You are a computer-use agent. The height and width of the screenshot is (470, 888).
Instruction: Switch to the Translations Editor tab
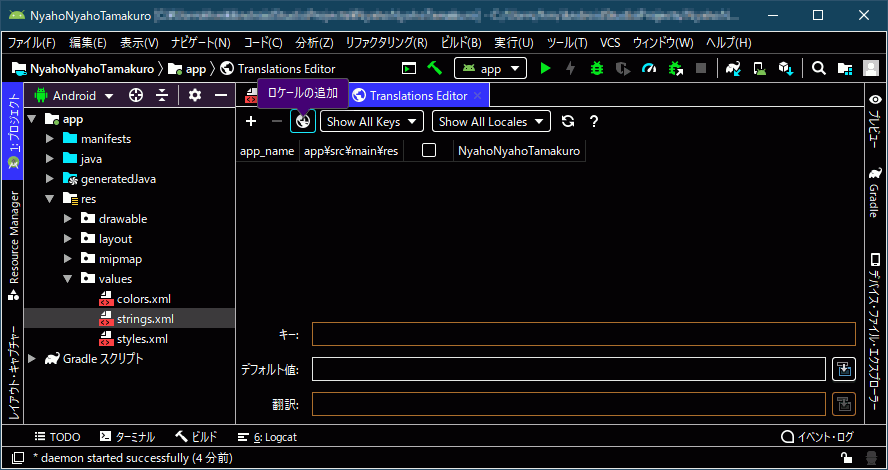coord(417,96)
